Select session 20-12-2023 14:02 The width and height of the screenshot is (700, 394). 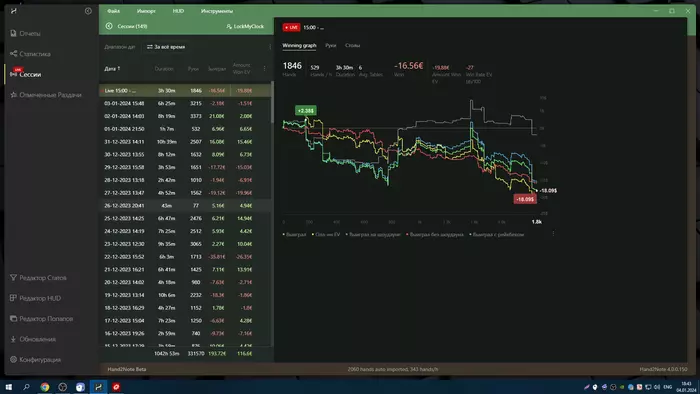(x=185, y=282)
